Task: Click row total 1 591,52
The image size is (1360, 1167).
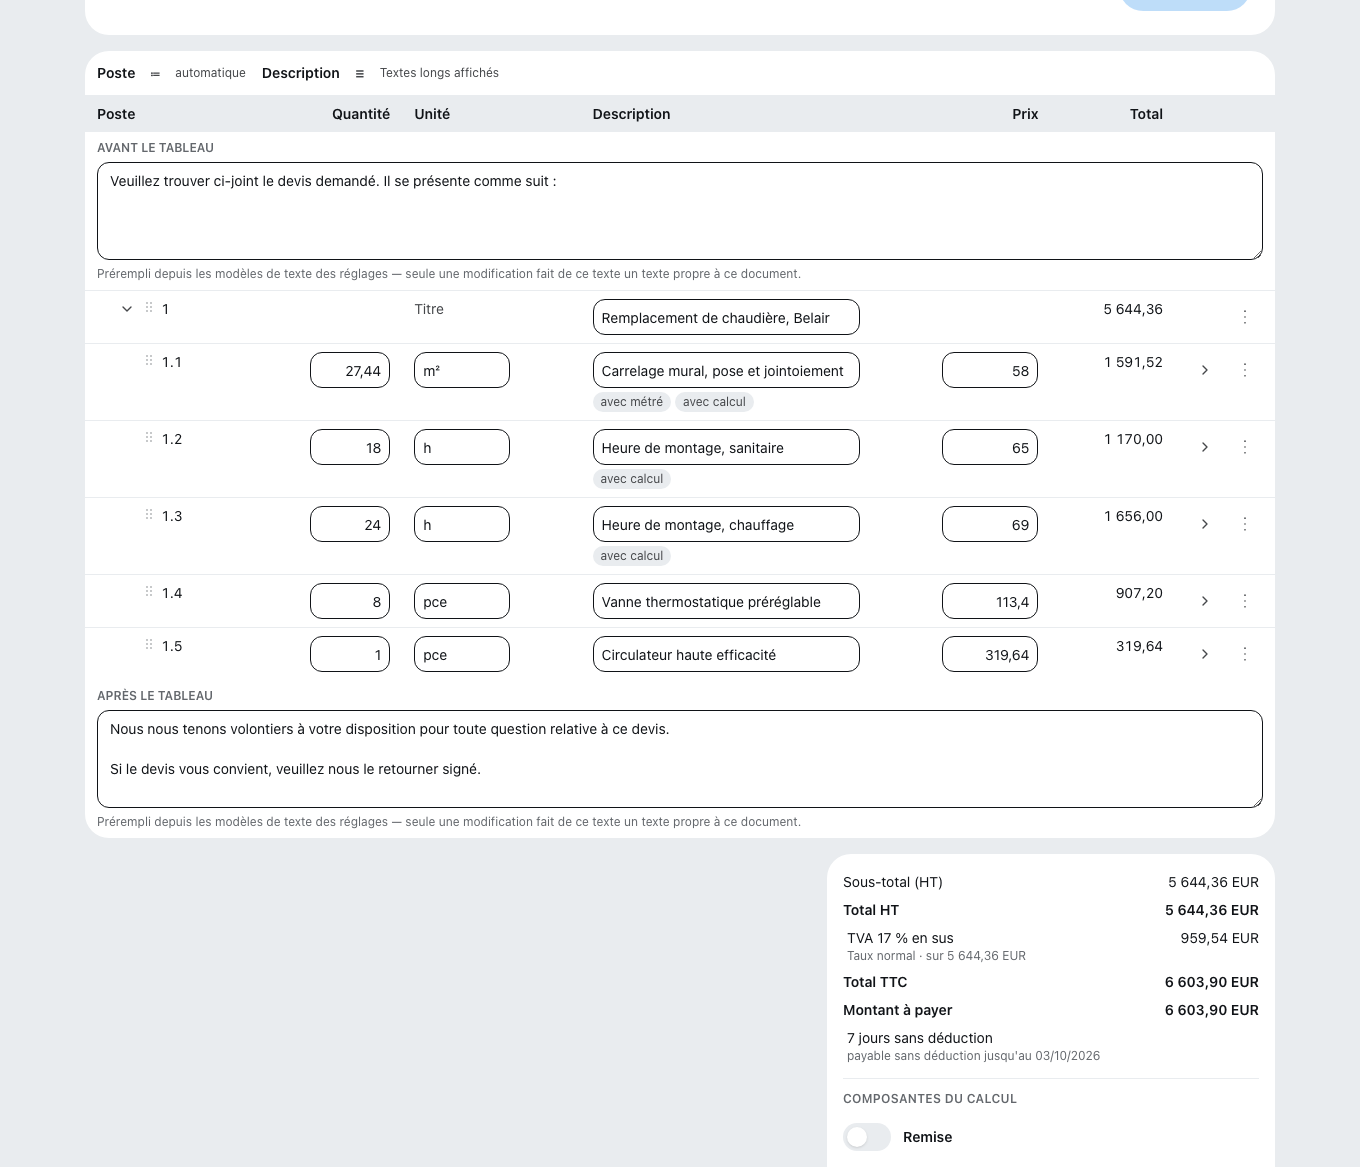Action: [1133, 362]
